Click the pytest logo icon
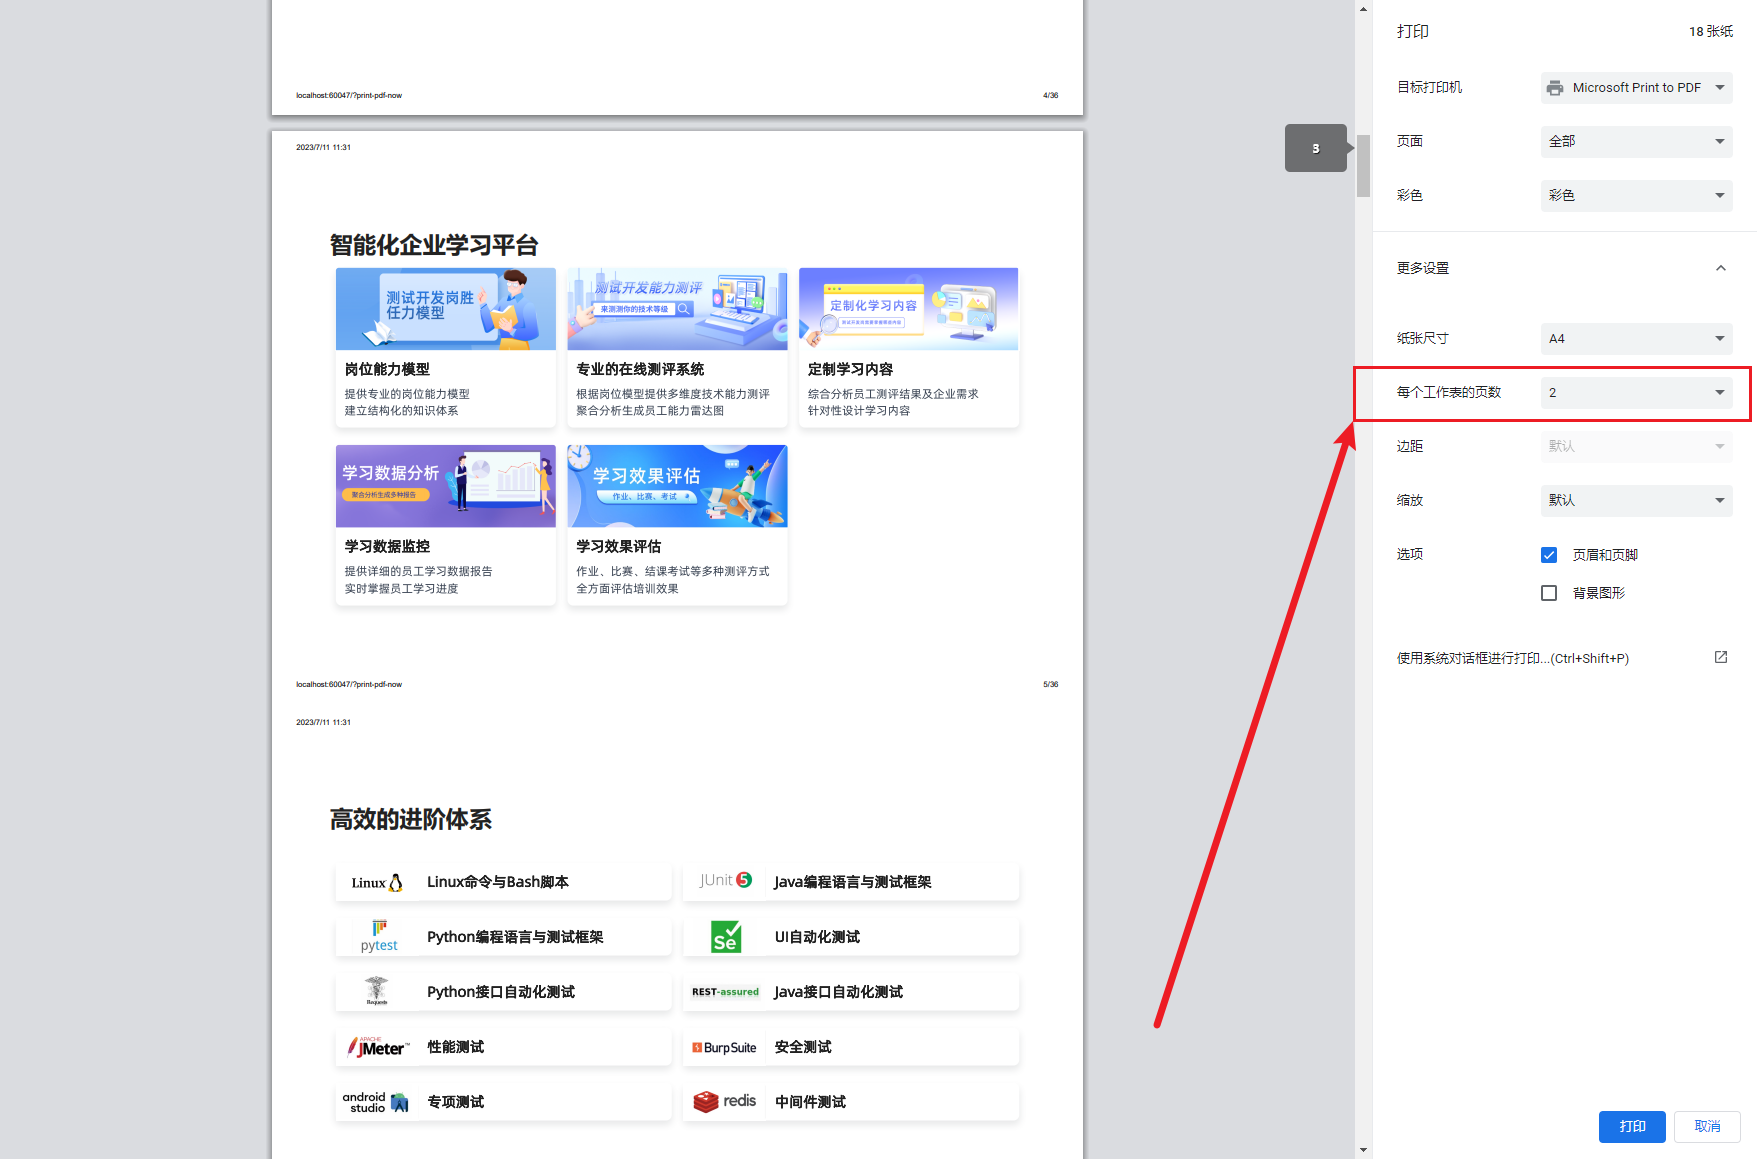Viewport: 1757px width, 1159px height. pos(379,936)
